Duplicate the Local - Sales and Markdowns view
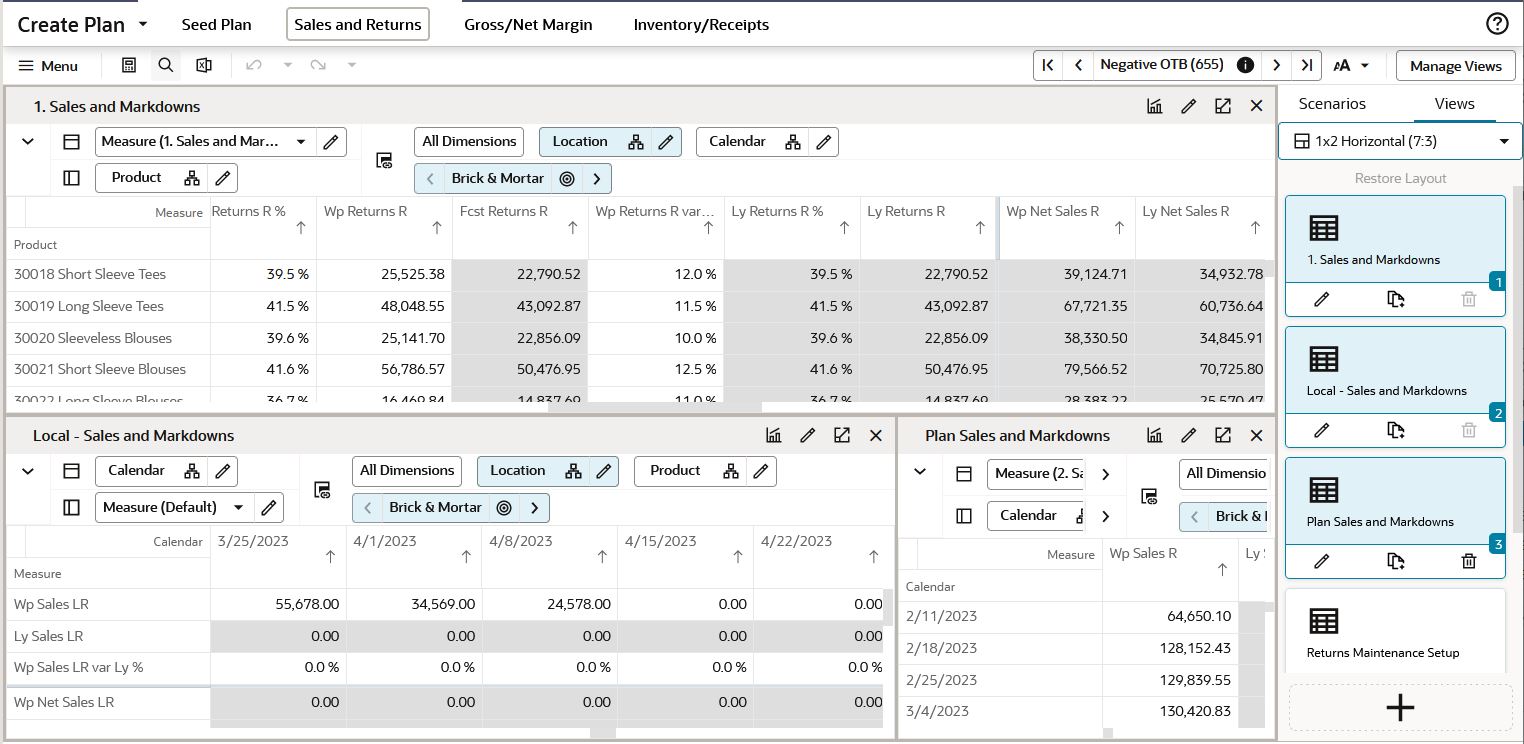 [x=1396, y=430]
